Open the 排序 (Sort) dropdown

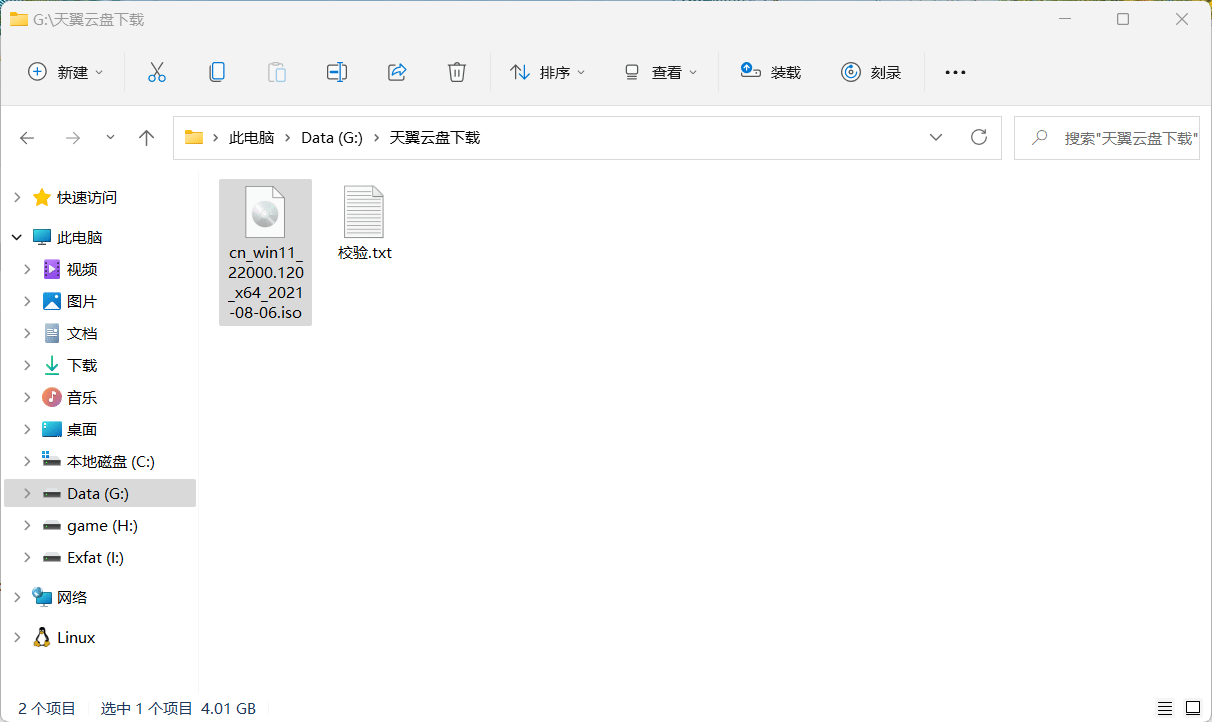(548, 72)
